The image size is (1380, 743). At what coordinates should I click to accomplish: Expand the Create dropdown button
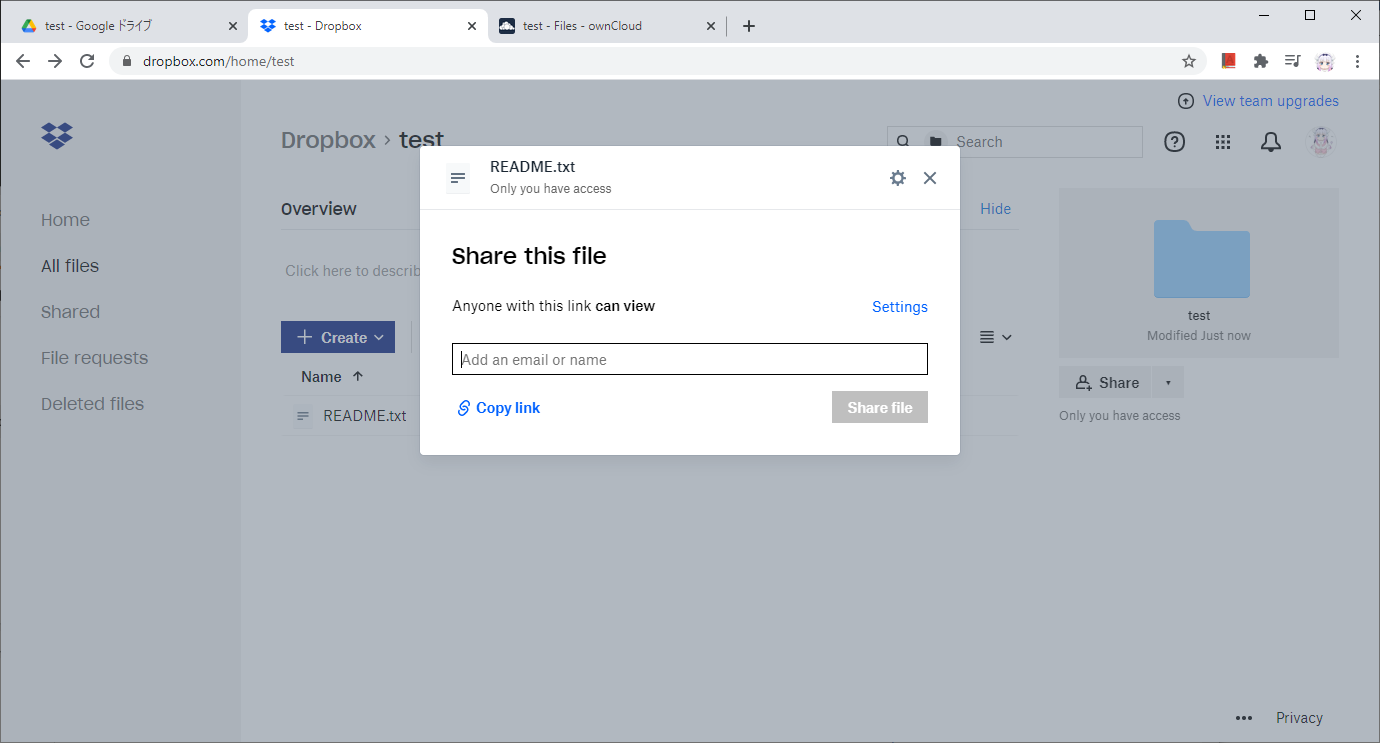tap(338, 337)
